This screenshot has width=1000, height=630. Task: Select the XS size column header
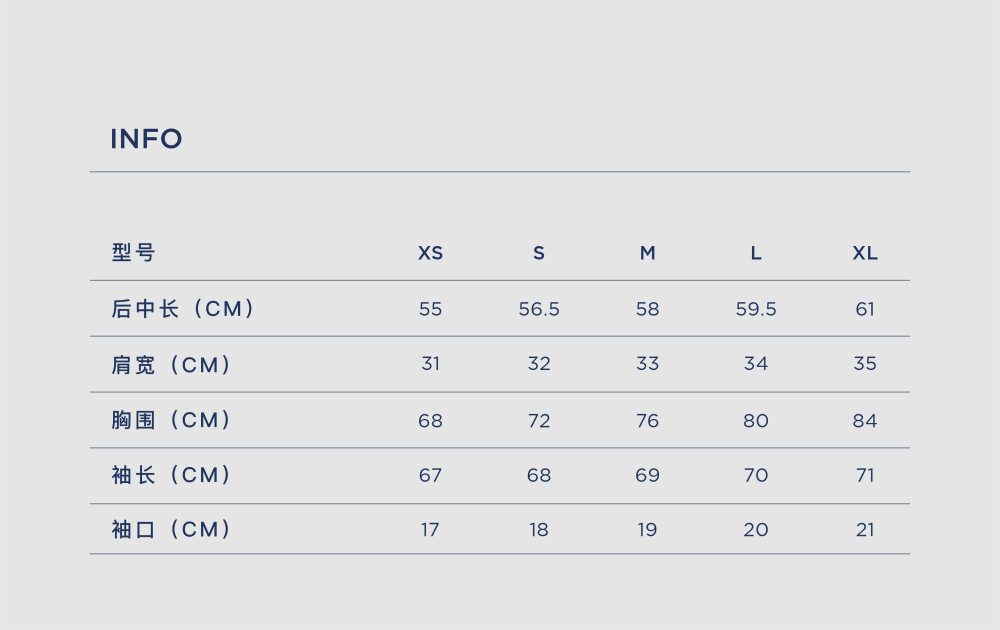(x=430, y=253)
